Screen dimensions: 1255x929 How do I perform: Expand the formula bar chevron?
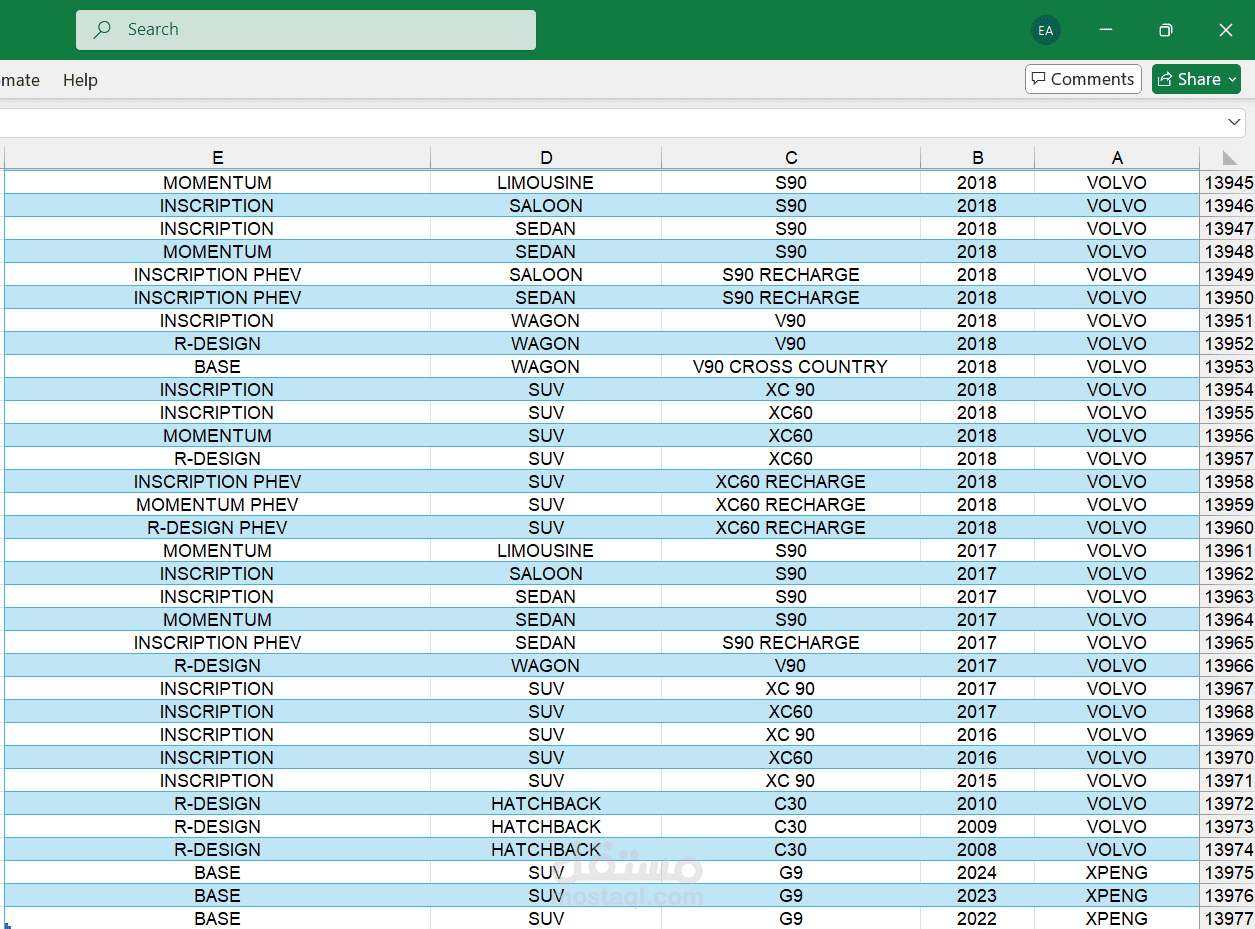pos(1235,122)
